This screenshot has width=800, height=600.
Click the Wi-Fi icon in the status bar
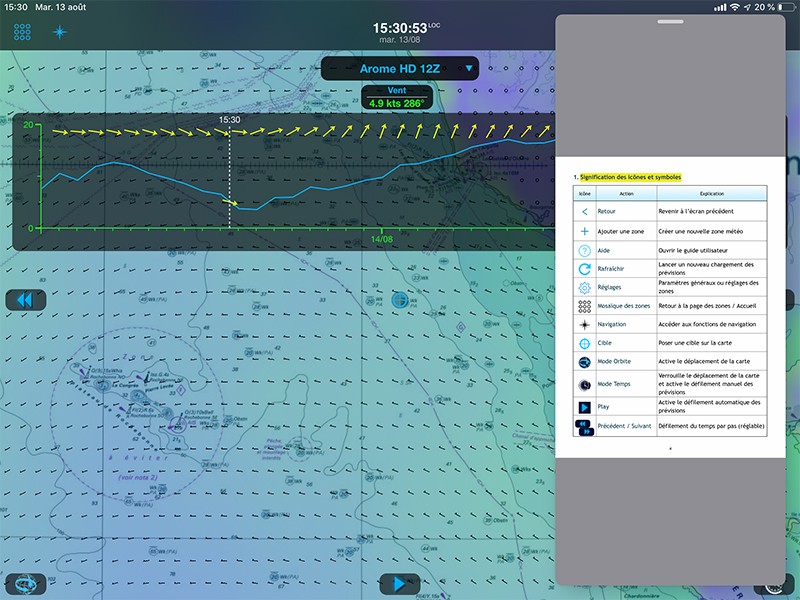(x=735, y=8)
